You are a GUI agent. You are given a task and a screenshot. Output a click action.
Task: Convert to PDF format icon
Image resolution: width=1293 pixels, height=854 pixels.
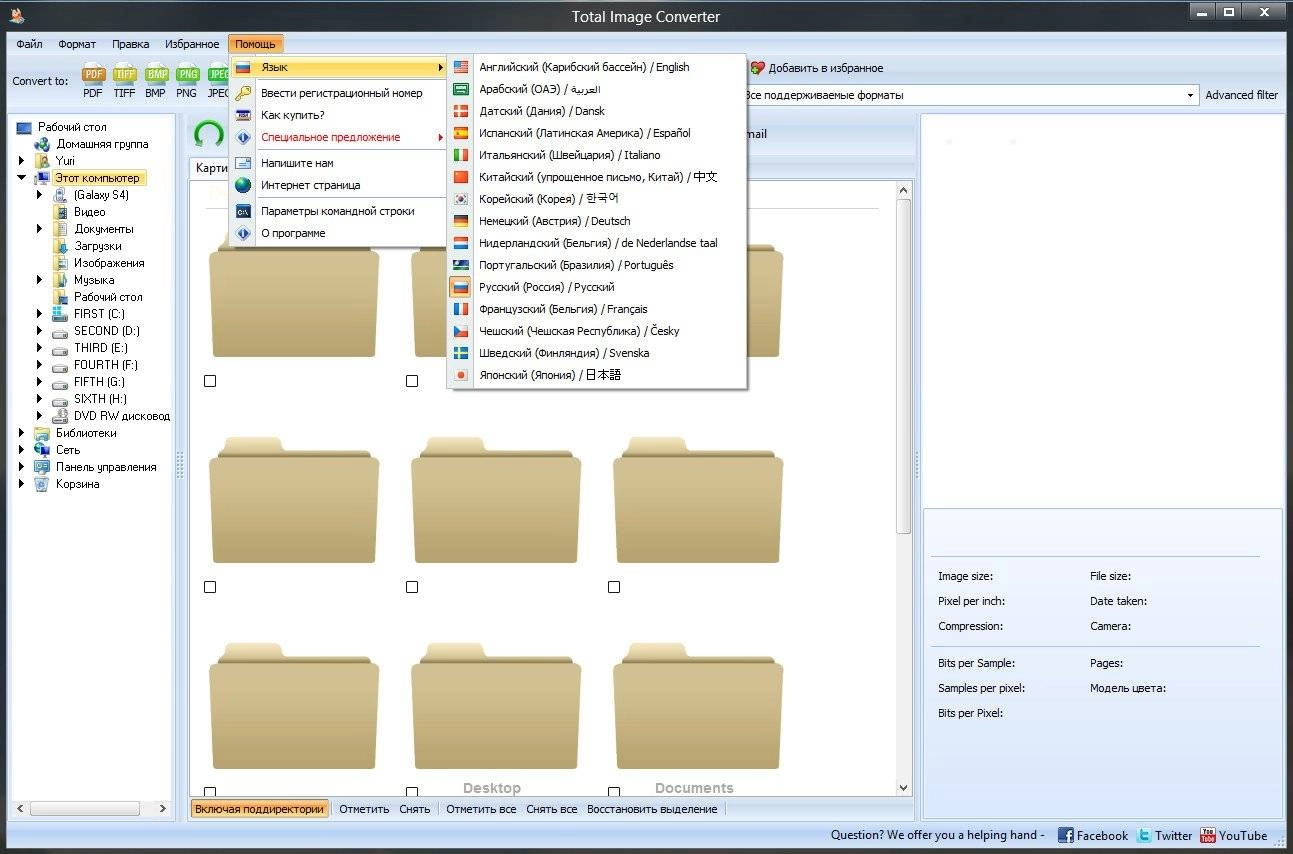pos(93,74)
